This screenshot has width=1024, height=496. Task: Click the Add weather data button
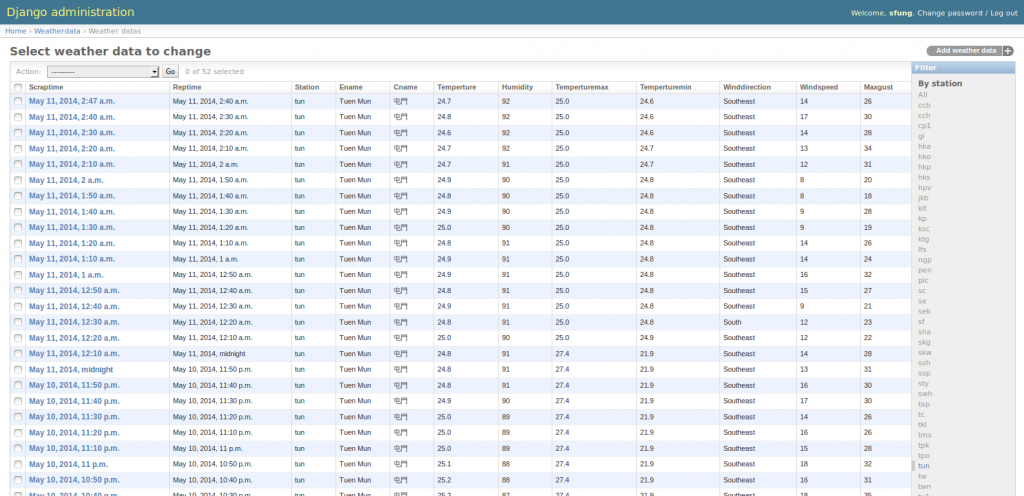[965, 51]
